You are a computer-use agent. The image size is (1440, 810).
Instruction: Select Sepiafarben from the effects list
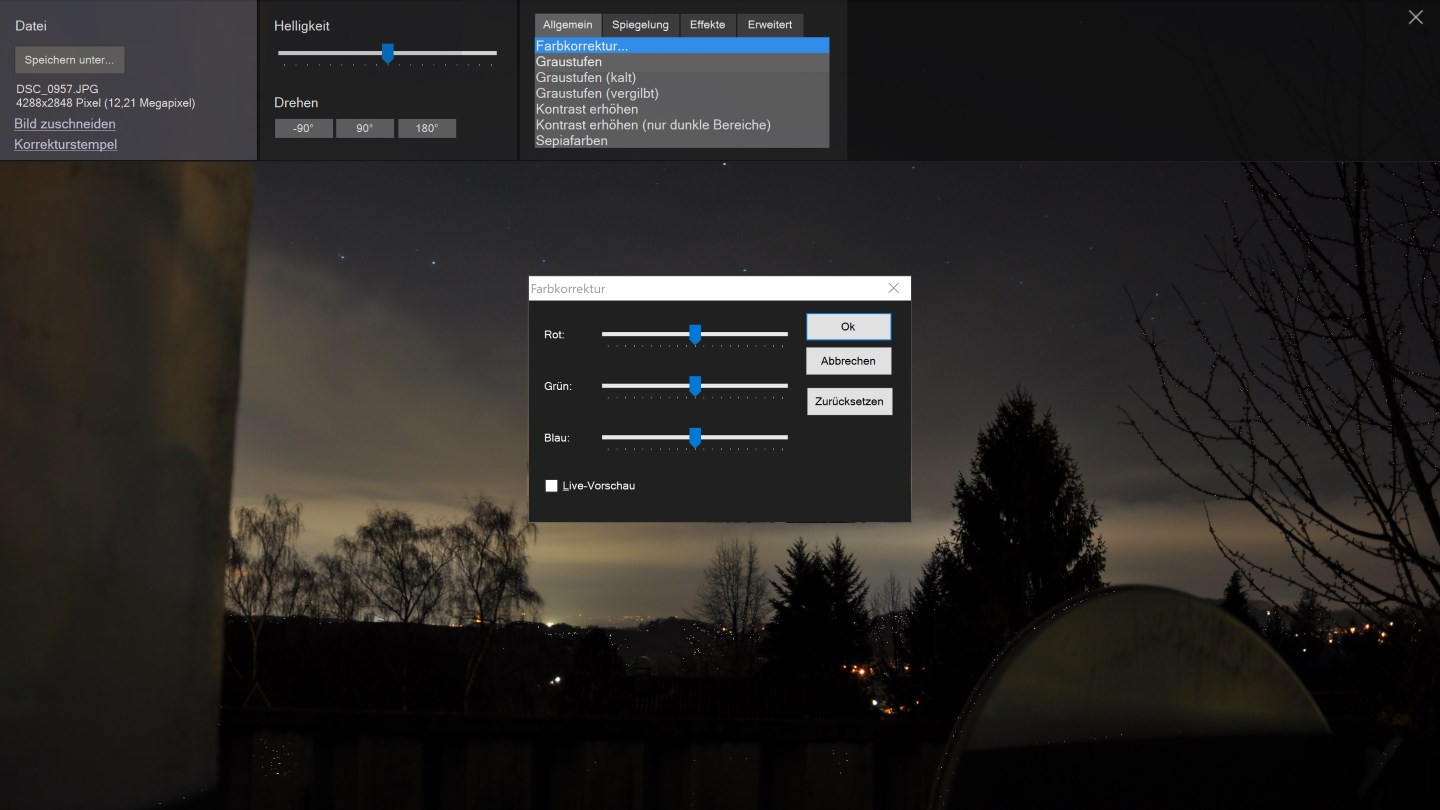[x=572, y=141]
